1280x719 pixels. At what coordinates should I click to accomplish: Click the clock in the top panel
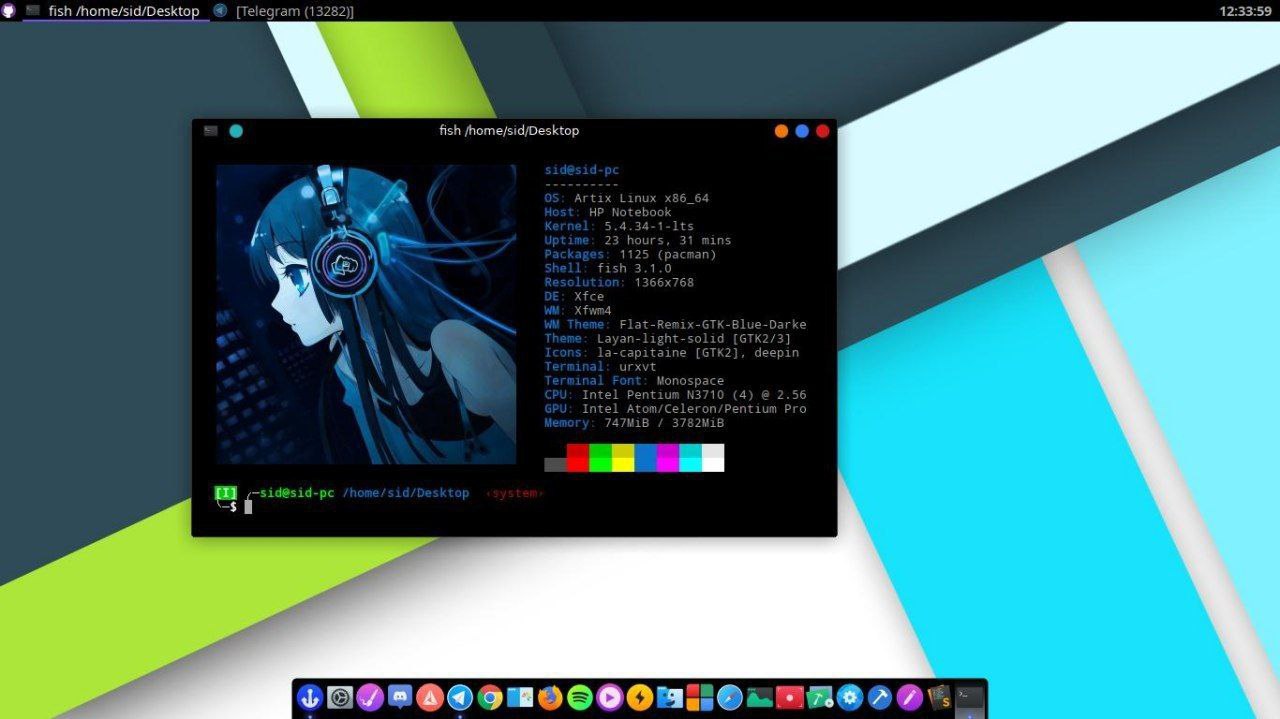click(1245, 11)
